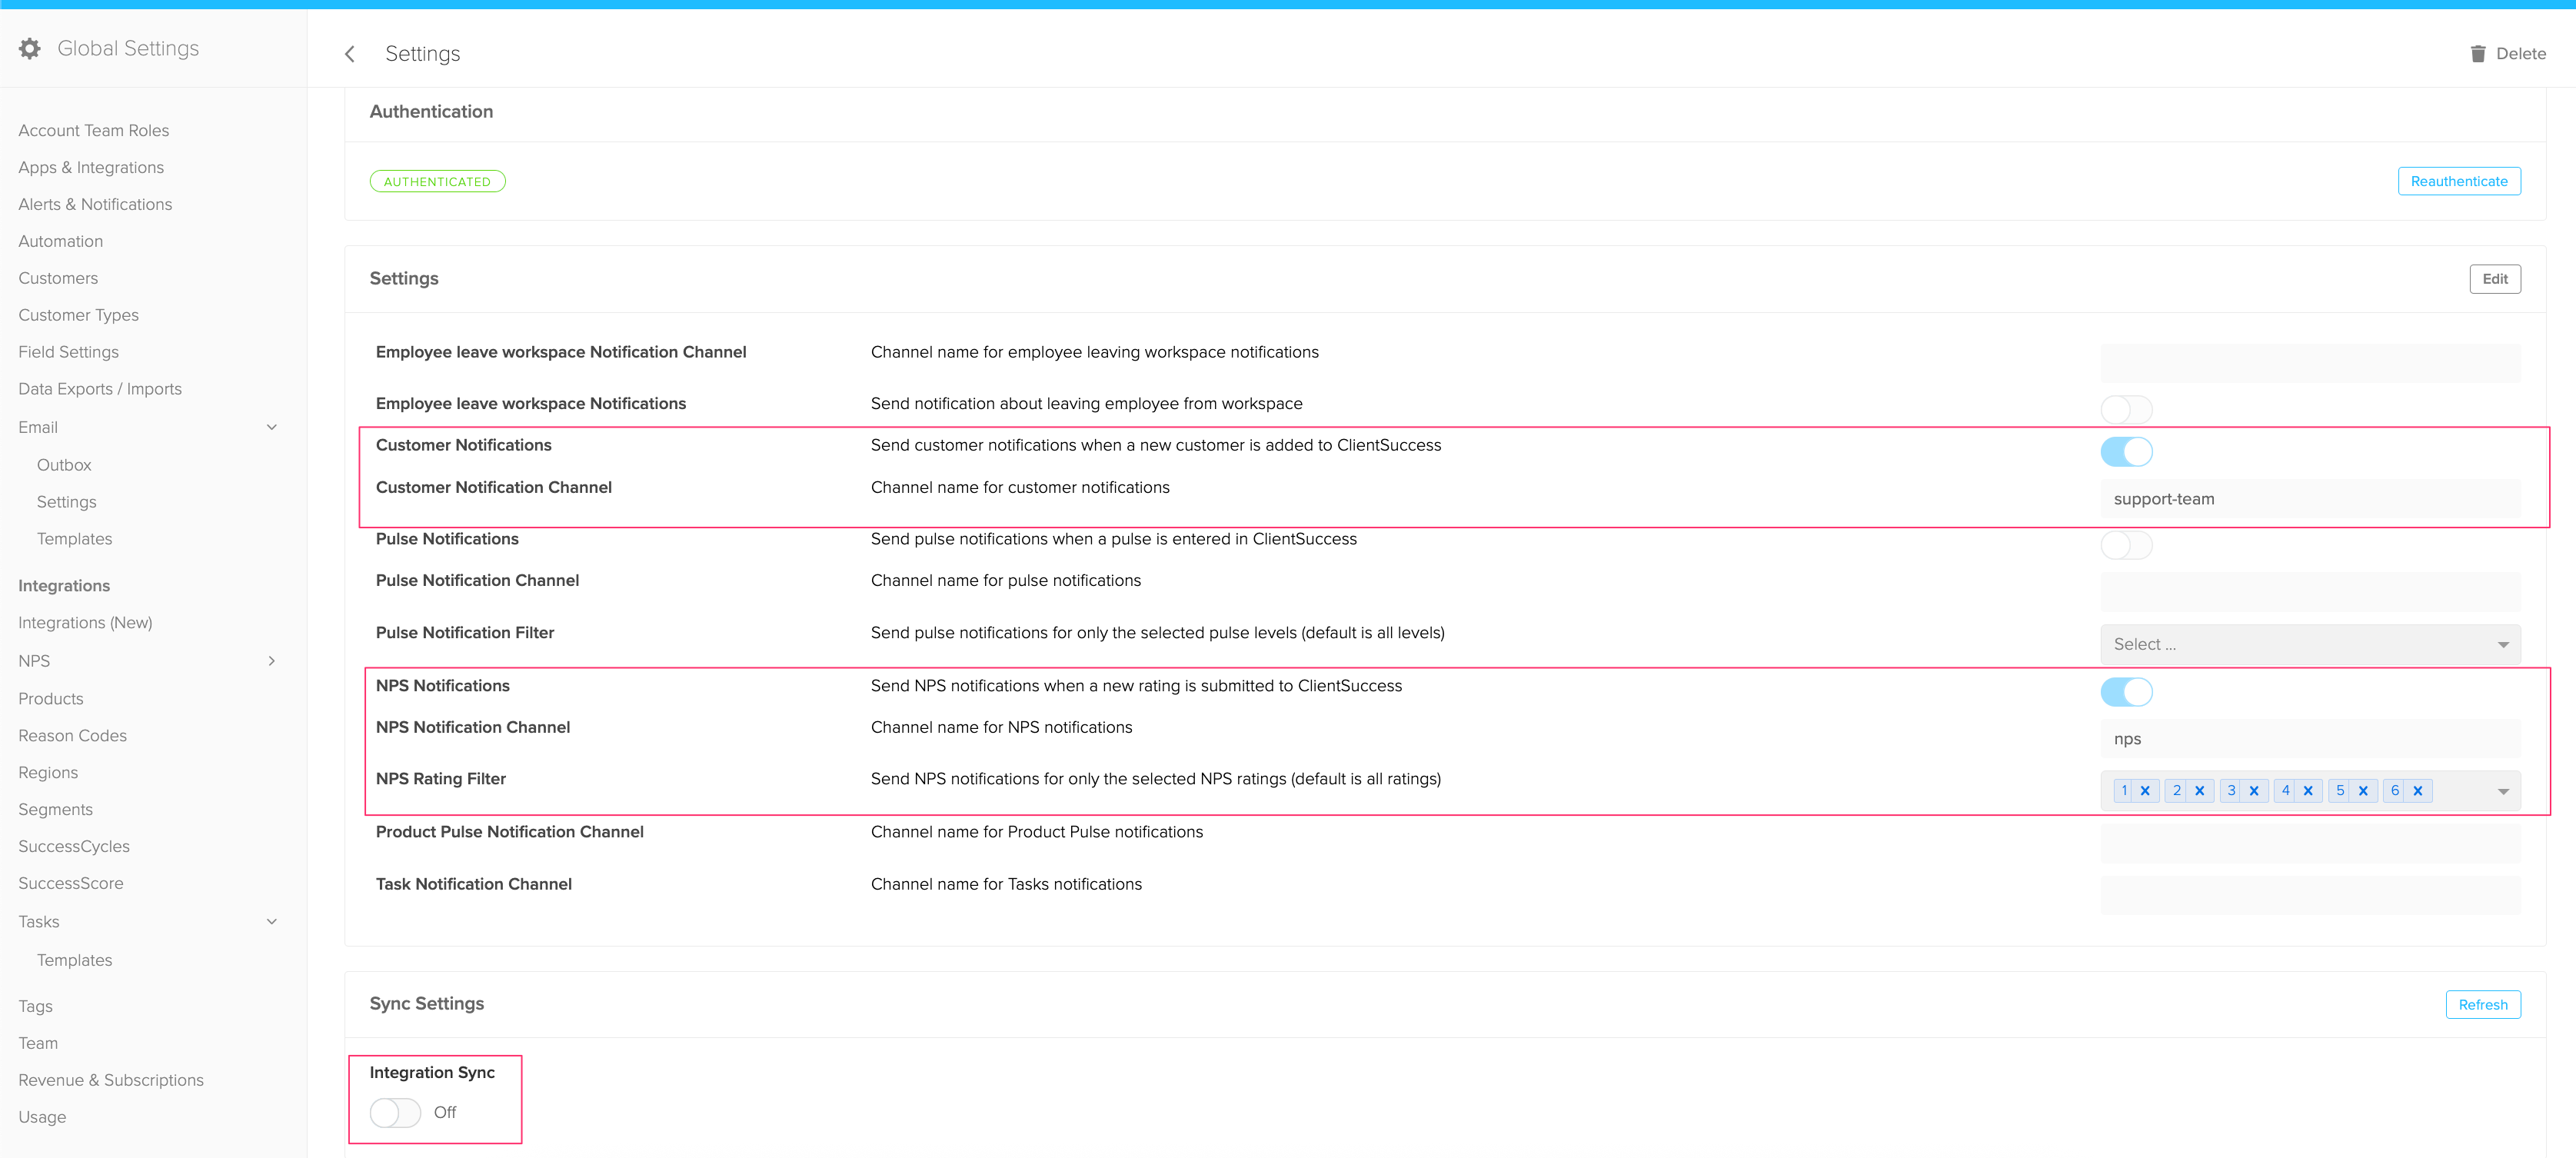2576x1158 pixels.
Task: Select Tags in the sidebar
Action: (36, 1007)
